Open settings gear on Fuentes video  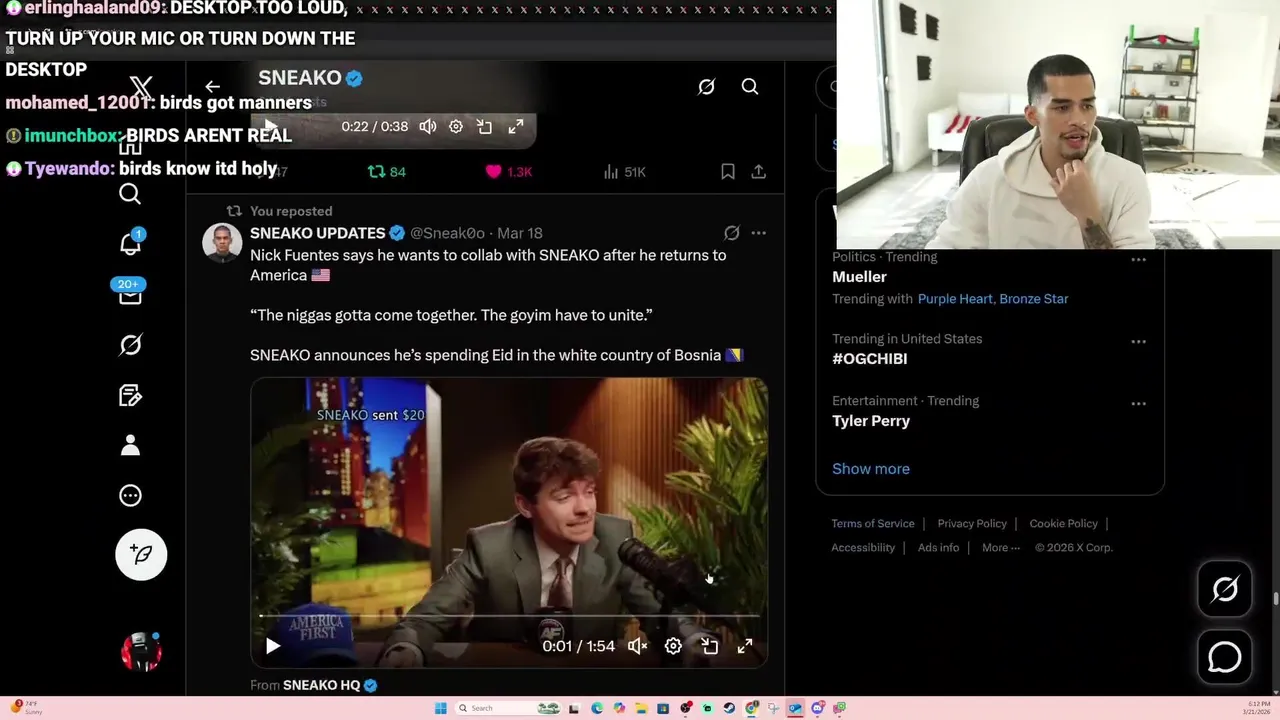point(673,646)
